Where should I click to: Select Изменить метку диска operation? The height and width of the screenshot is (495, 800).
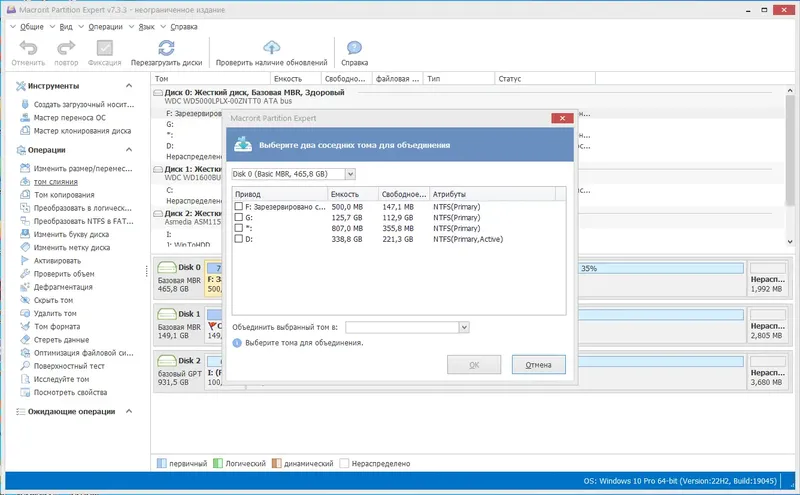click(x=71, y=248)
